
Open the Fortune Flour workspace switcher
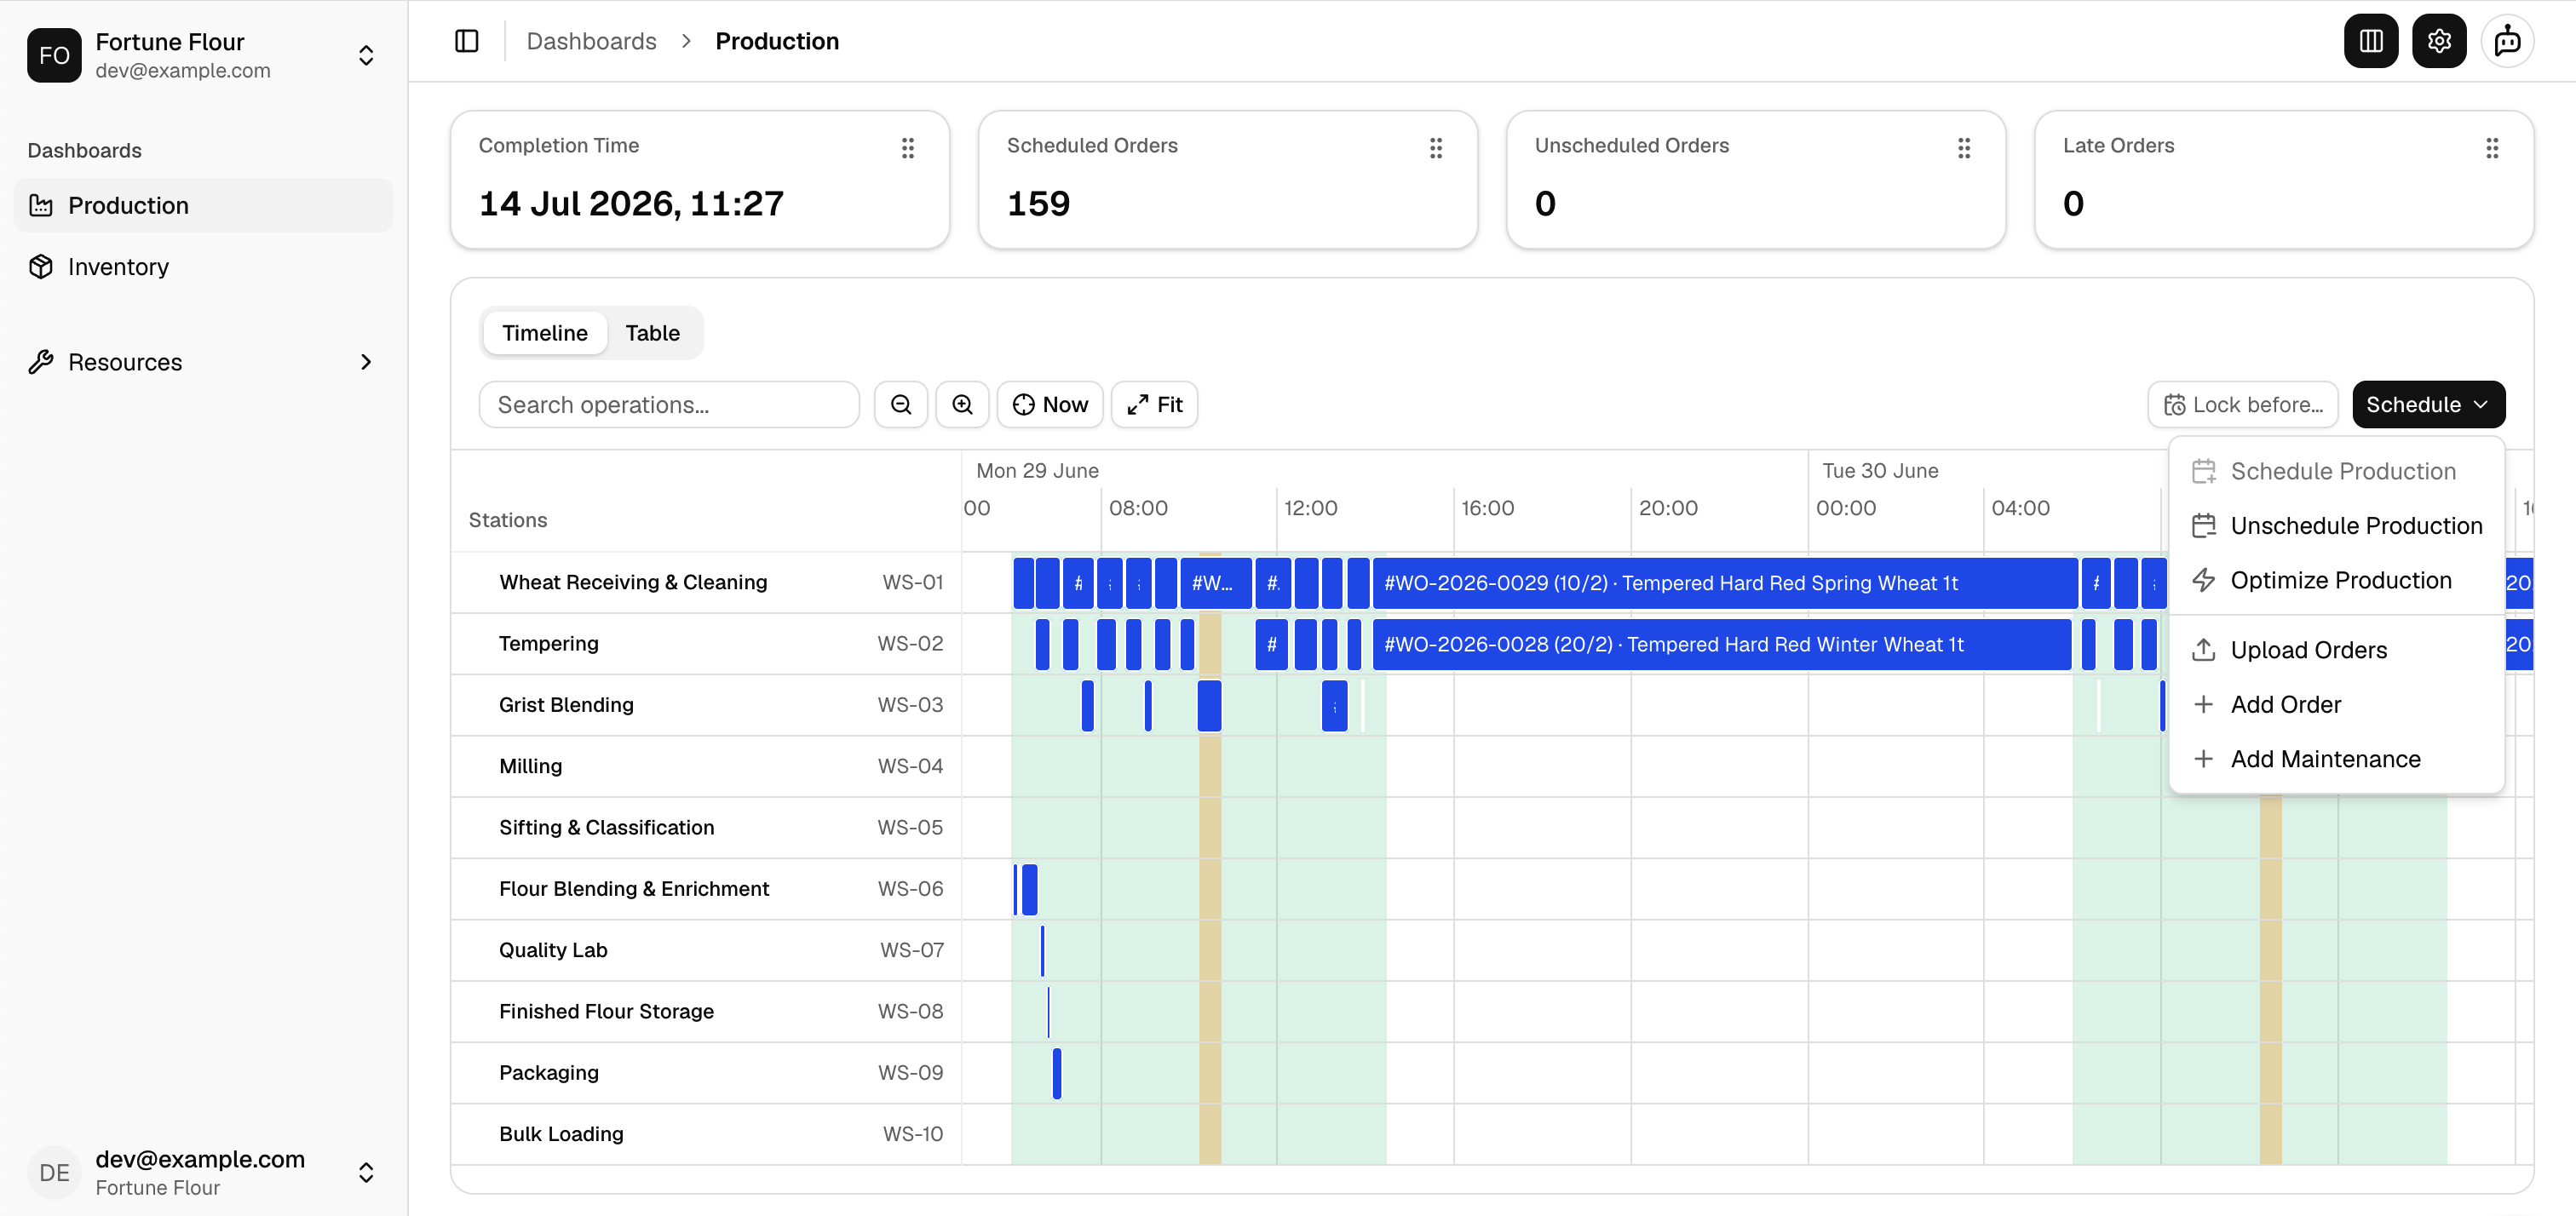pos(204,55)
